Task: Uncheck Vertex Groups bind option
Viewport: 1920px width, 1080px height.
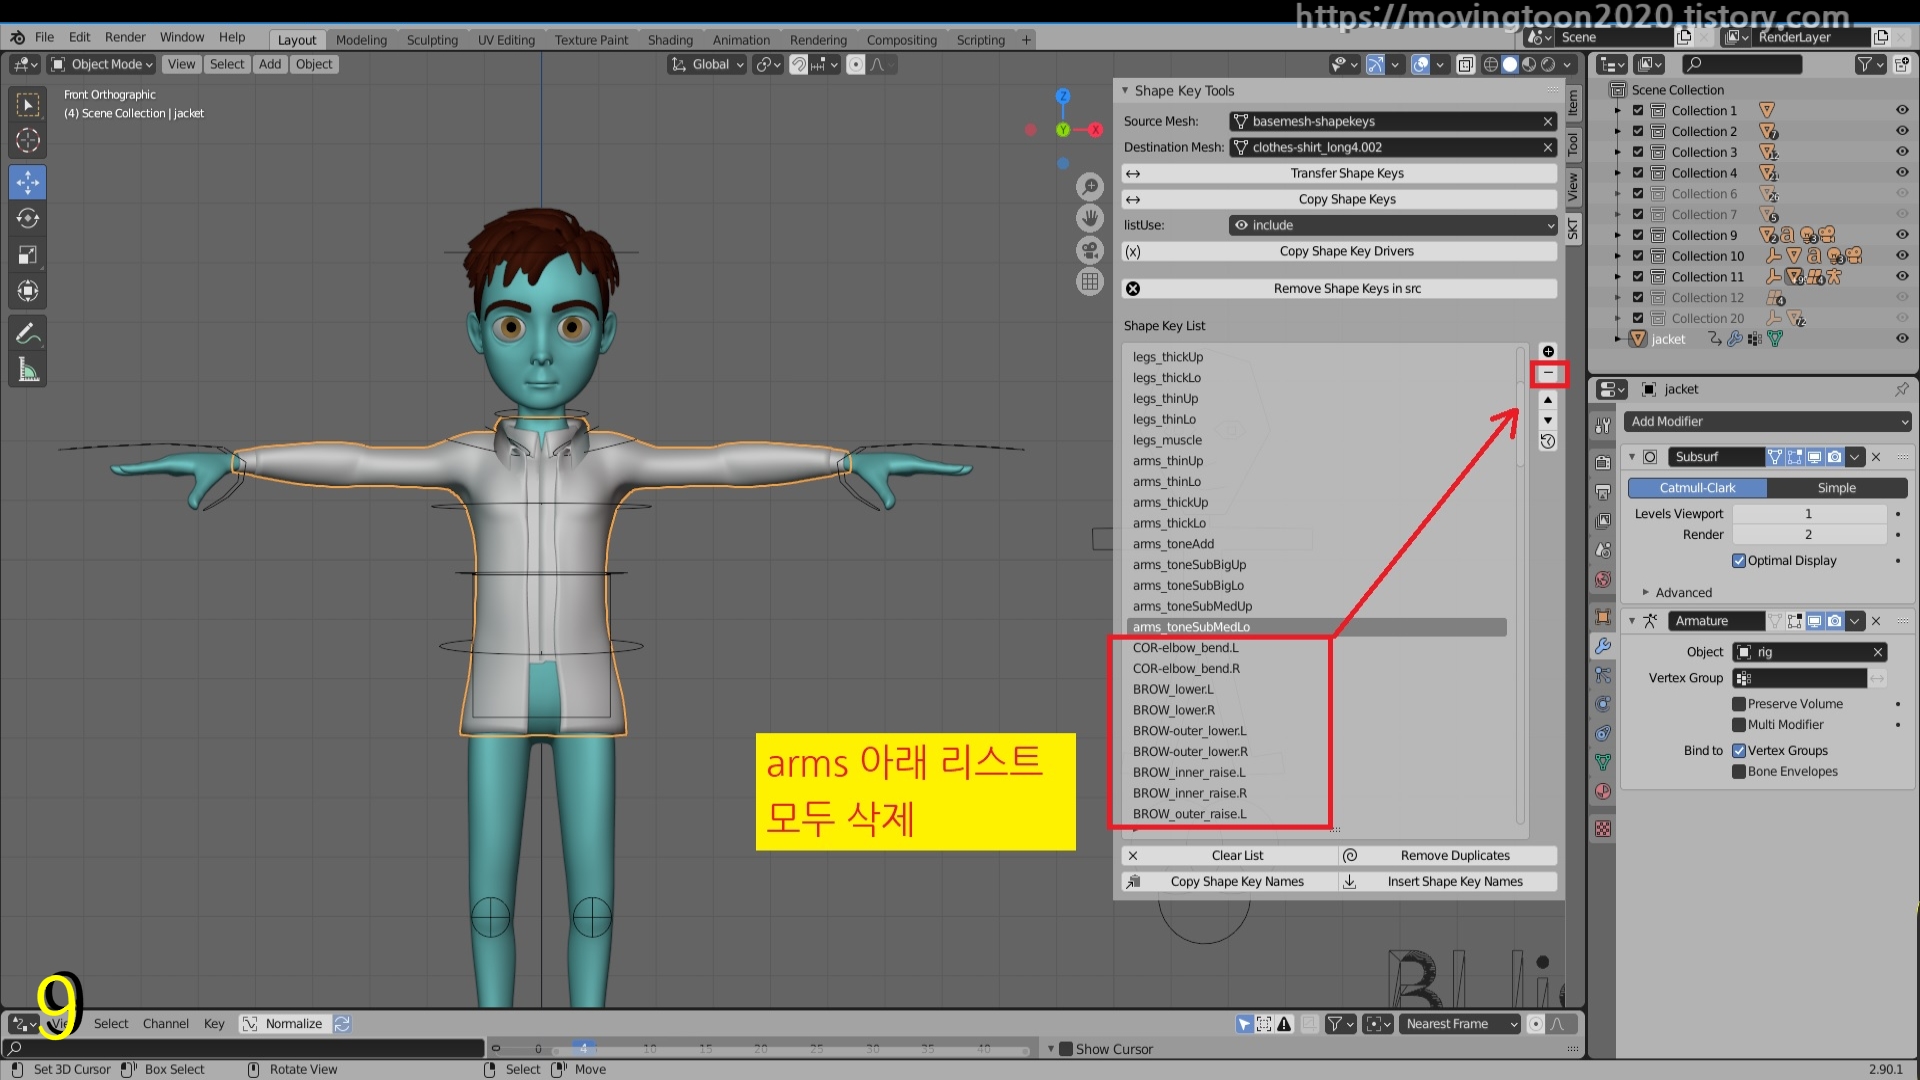Action: click(1739, 751)
